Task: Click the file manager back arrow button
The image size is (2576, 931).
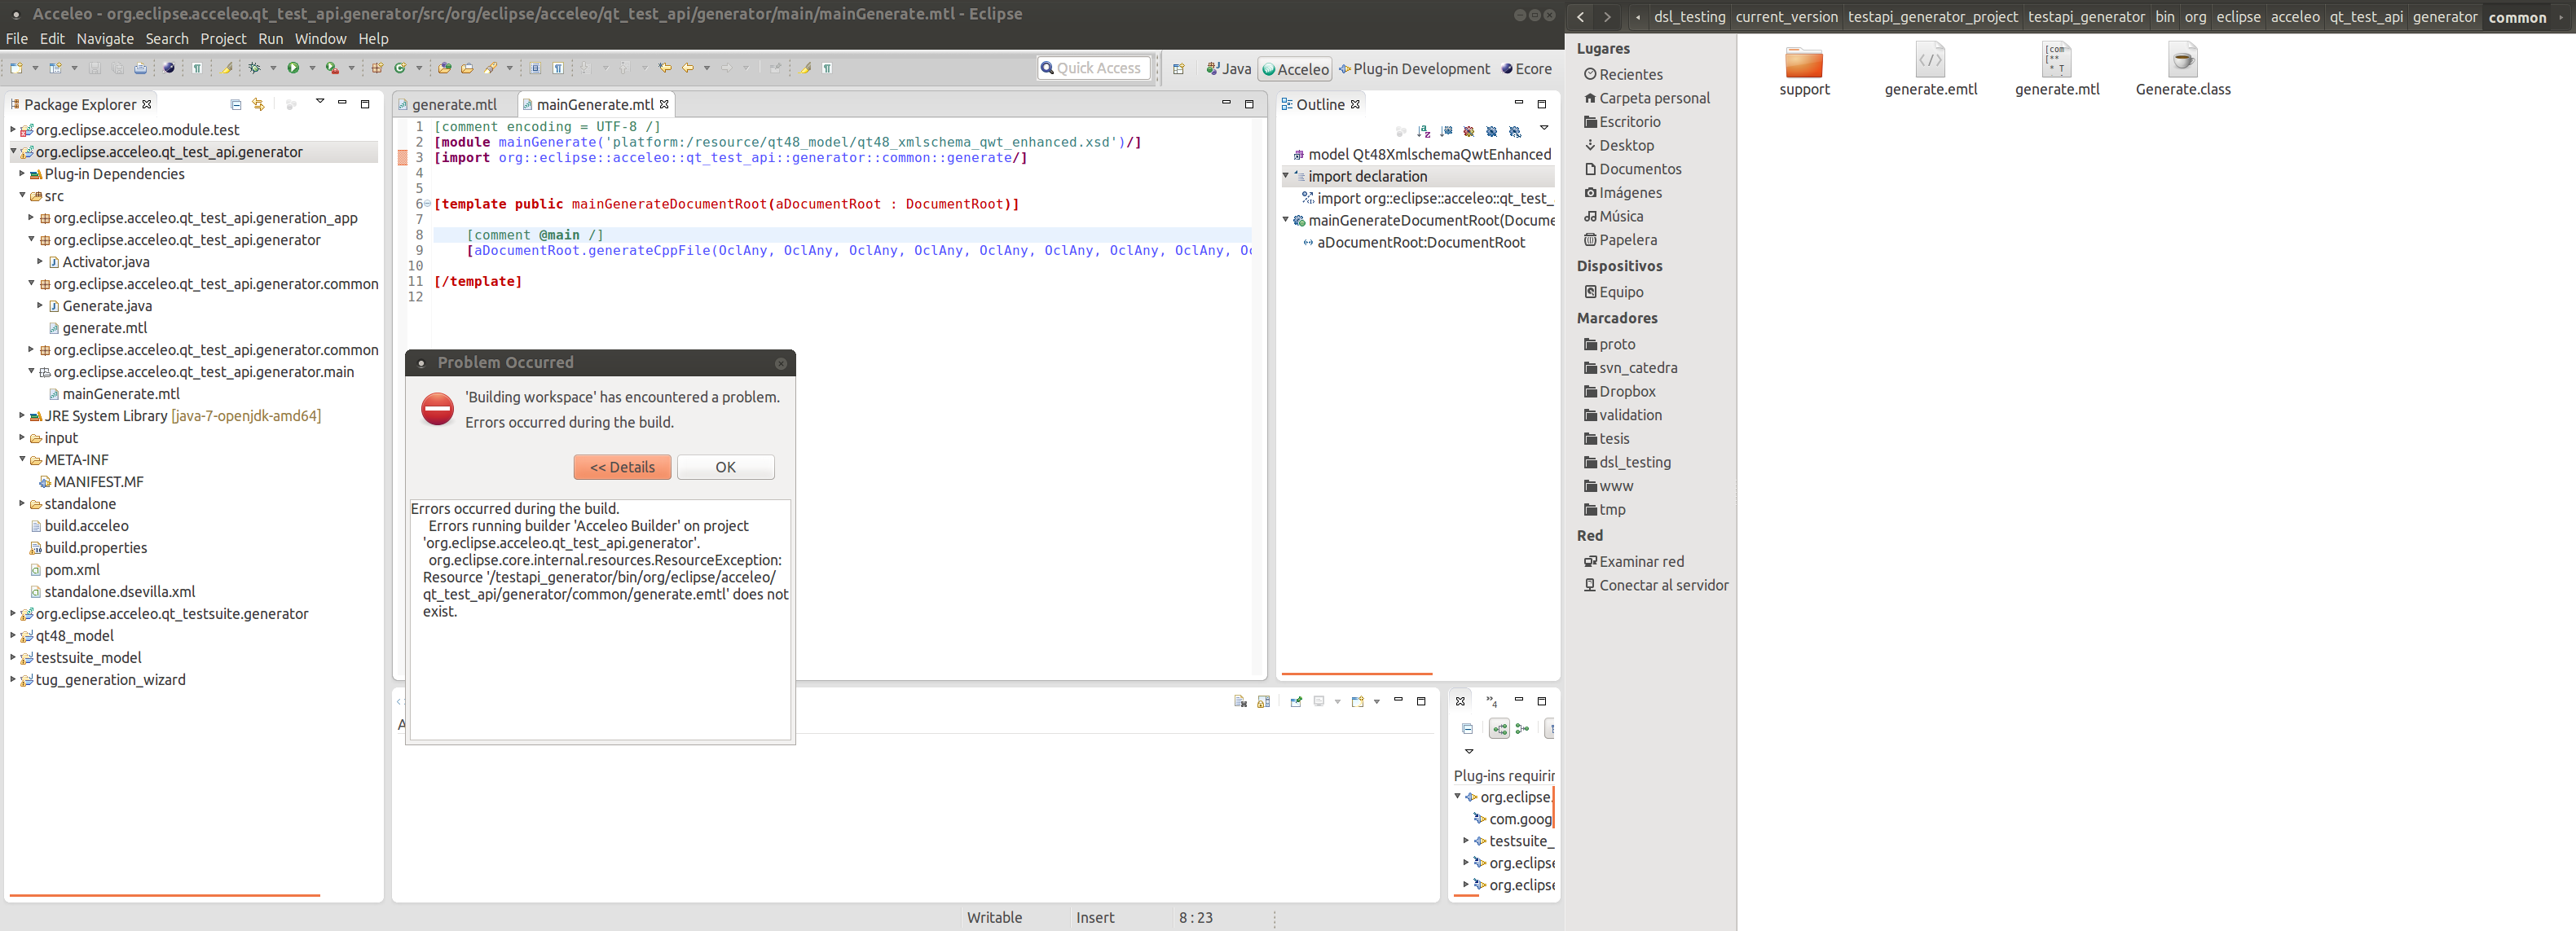Action: click(x=1580, y=17)
